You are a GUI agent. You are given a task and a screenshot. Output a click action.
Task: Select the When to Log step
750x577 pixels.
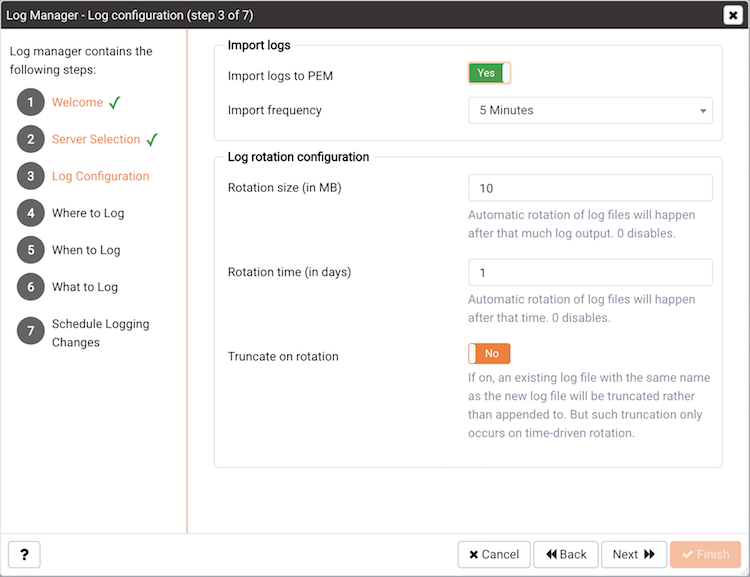(86, 250)
